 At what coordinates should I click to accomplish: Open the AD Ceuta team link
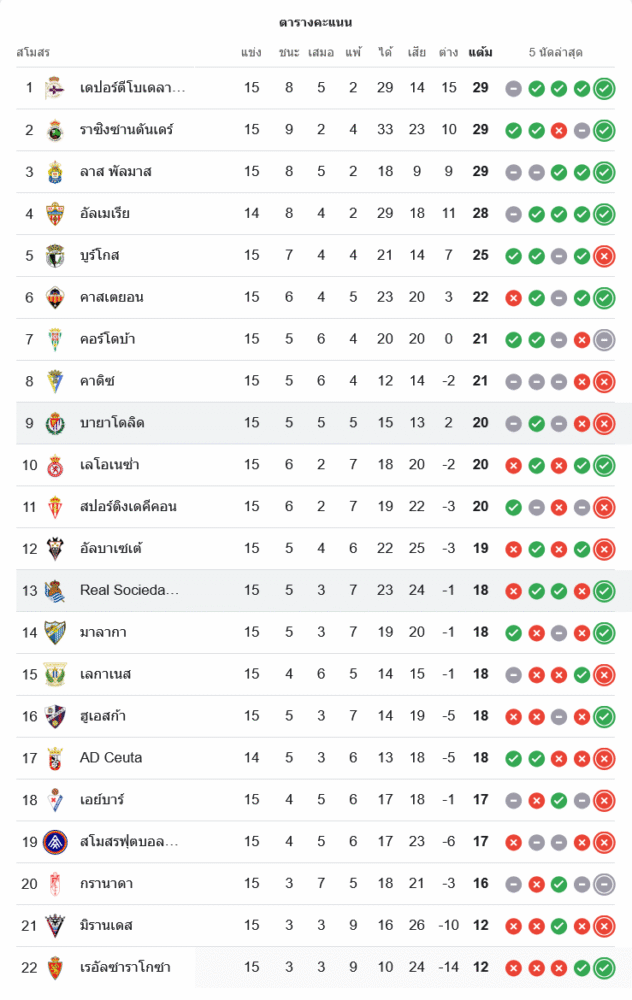click(111, 758)
